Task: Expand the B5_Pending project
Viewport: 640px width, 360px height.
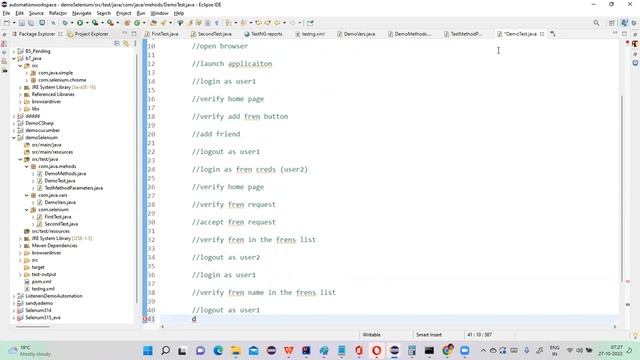Action: point(14,51)
